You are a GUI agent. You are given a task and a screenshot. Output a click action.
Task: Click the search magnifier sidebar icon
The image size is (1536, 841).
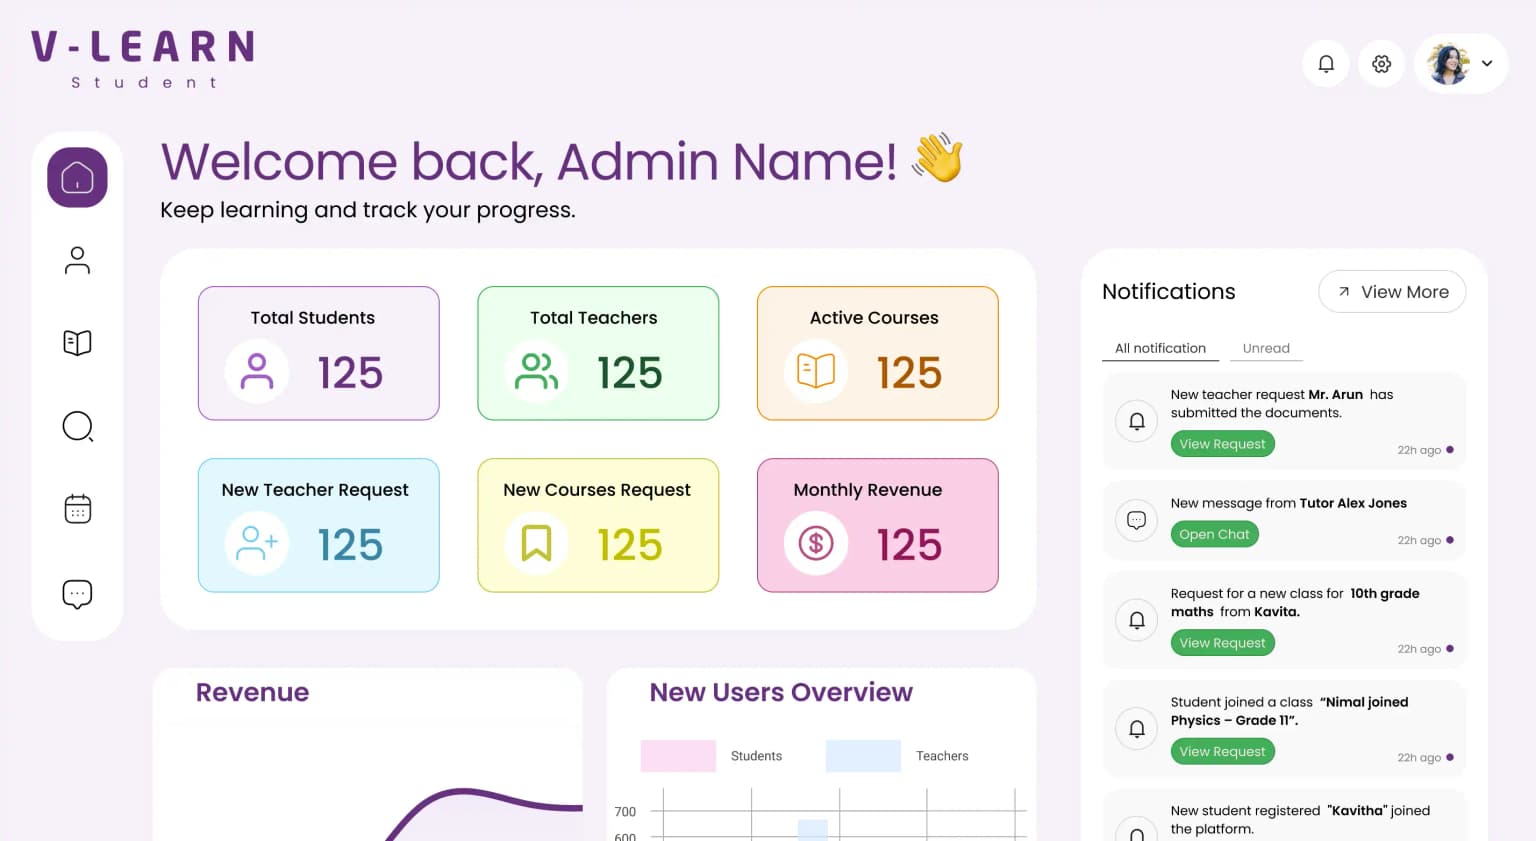[77, 427]
